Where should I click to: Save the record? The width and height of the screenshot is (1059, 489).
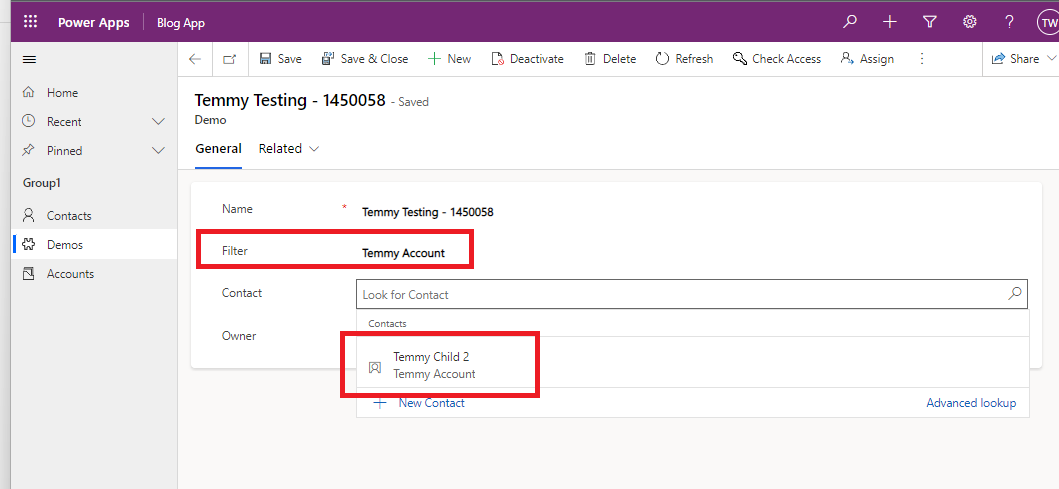pyautogui.click(x=280, y=59)
